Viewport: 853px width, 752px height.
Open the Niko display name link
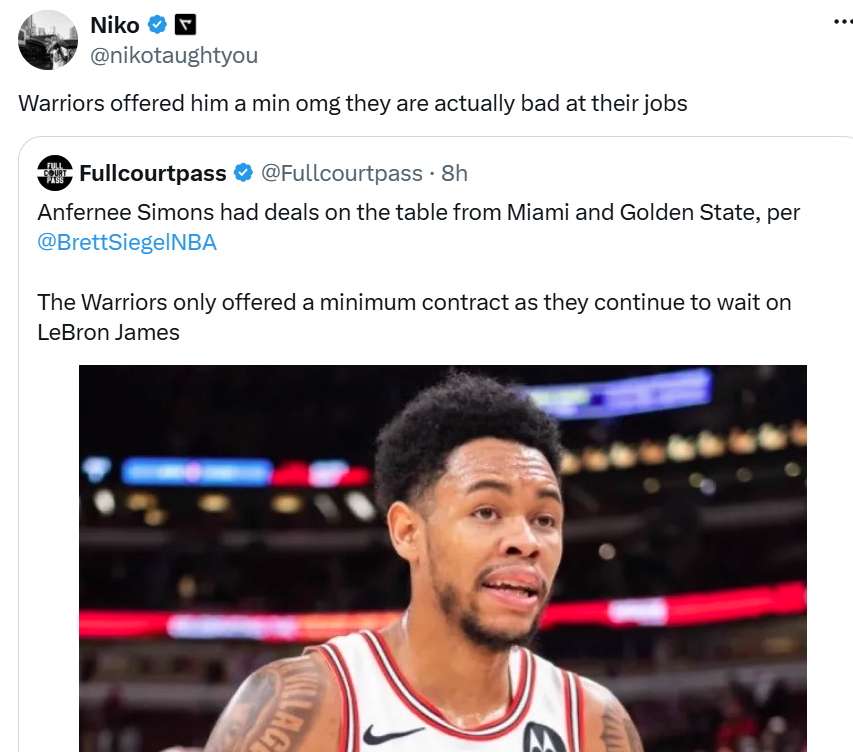pos(115,25)
